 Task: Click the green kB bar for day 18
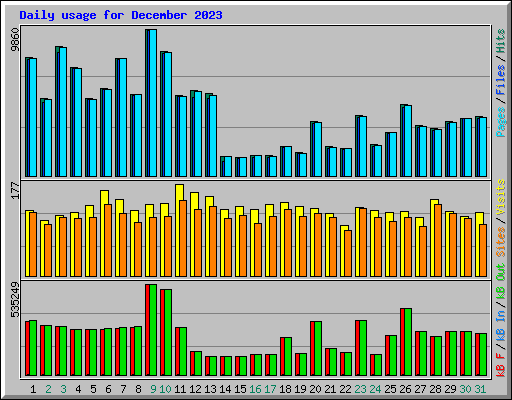point(288,357)
